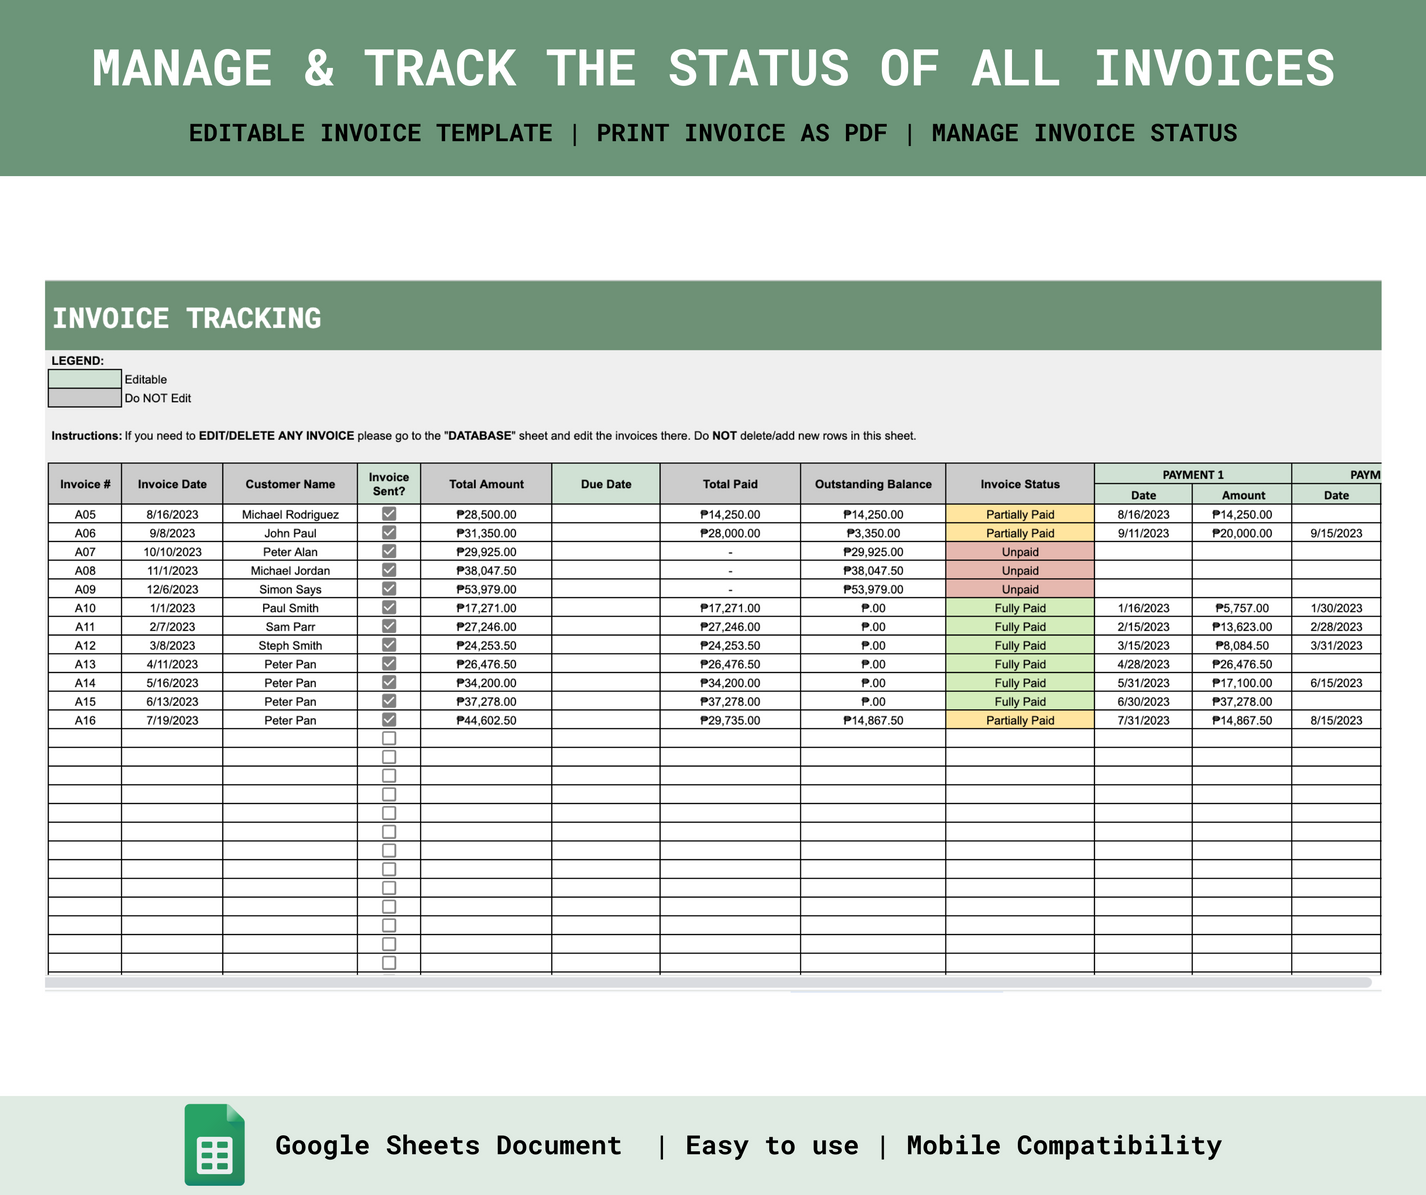Viewport: 1426px width, 1195px height.
Task: Uncheck Invoice Sent for invoice A10
Action: coord(389,607)
